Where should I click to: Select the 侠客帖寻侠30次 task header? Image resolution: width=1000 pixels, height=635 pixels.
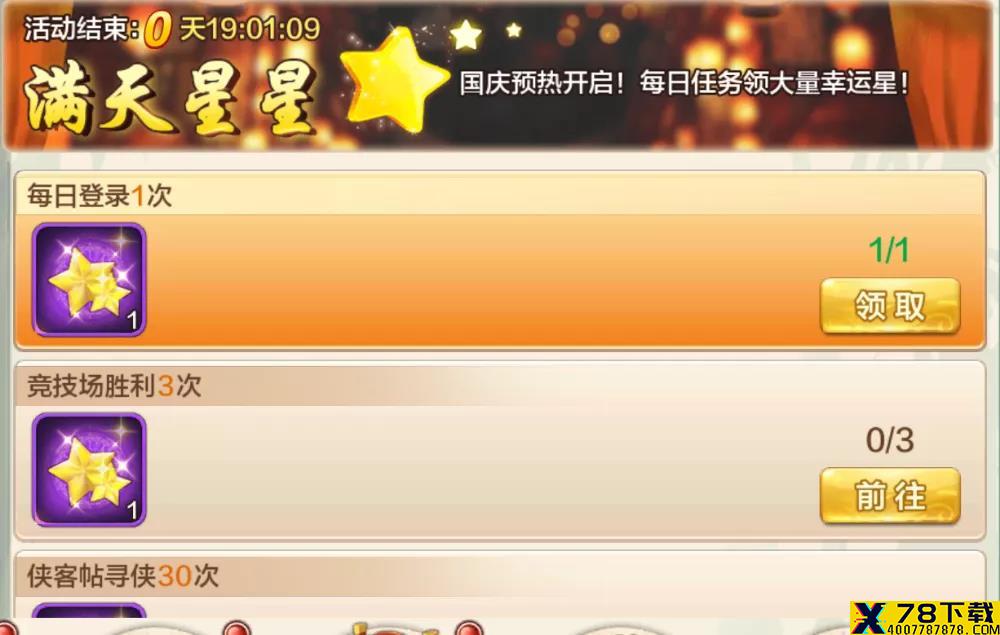pos(122,576)
